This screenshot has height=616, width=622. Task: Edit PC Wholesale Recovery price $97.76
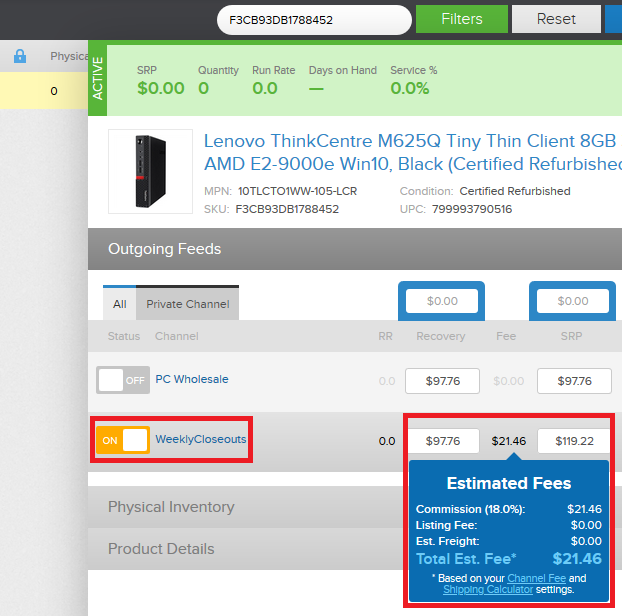click(442, 381)
